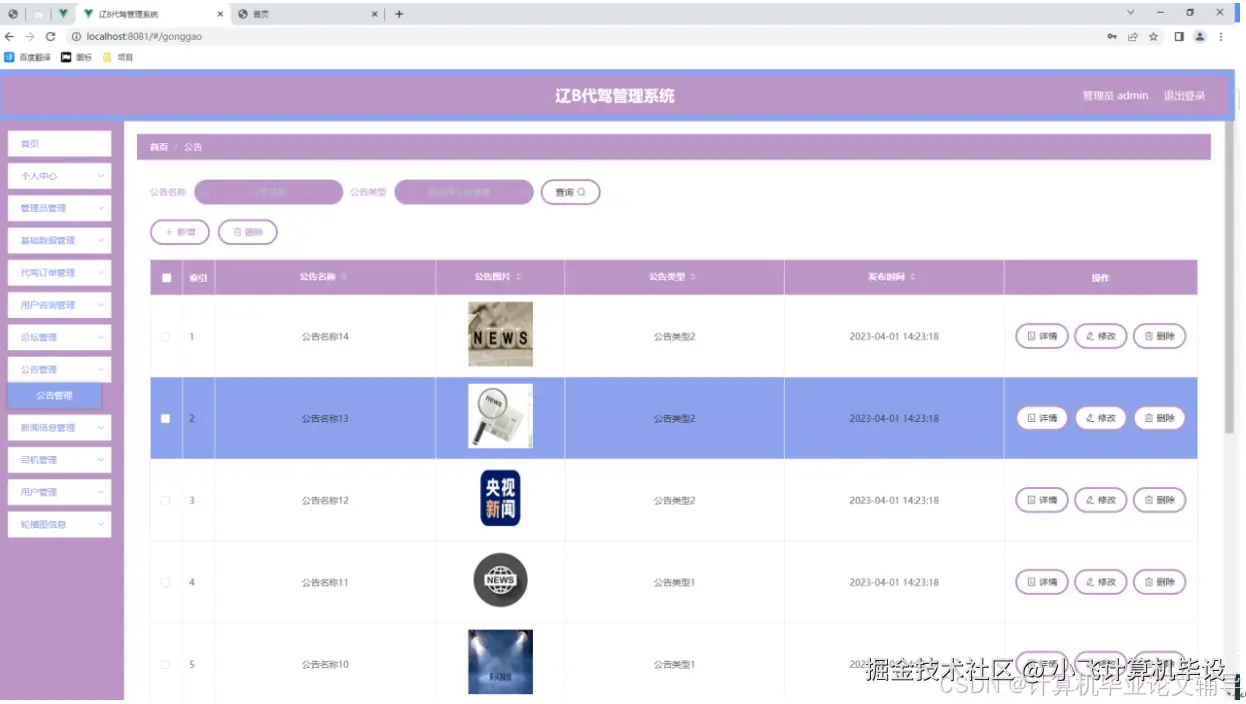Expand 新闻信息管理 sidebar menu
Screen dimensions: 1246x704
point(59,427)
